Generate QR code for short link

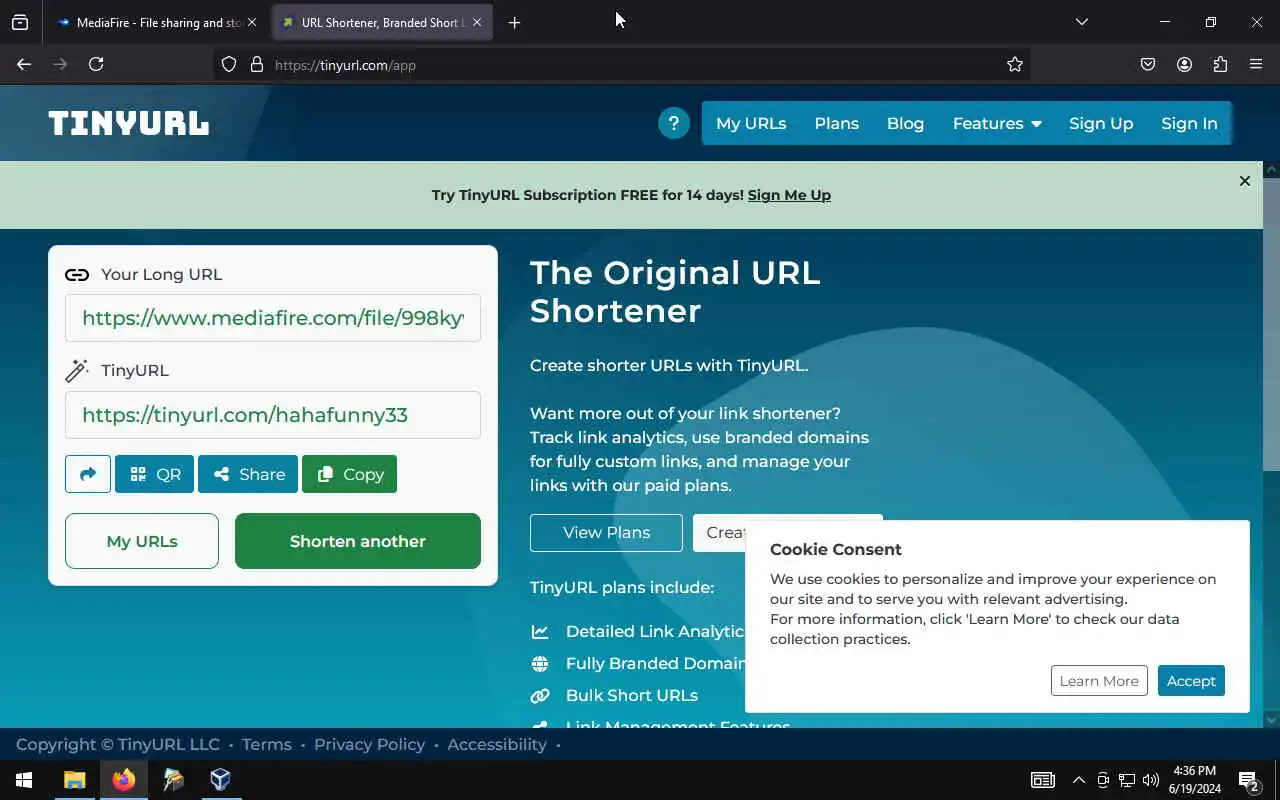[154, 474]
